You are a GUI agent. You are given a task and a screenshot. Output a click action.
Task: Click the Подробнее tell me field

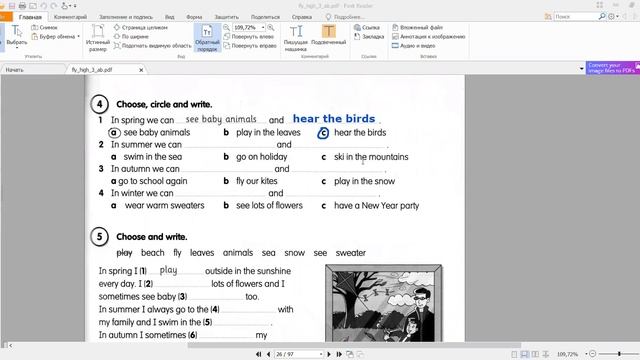coord(344,17)
